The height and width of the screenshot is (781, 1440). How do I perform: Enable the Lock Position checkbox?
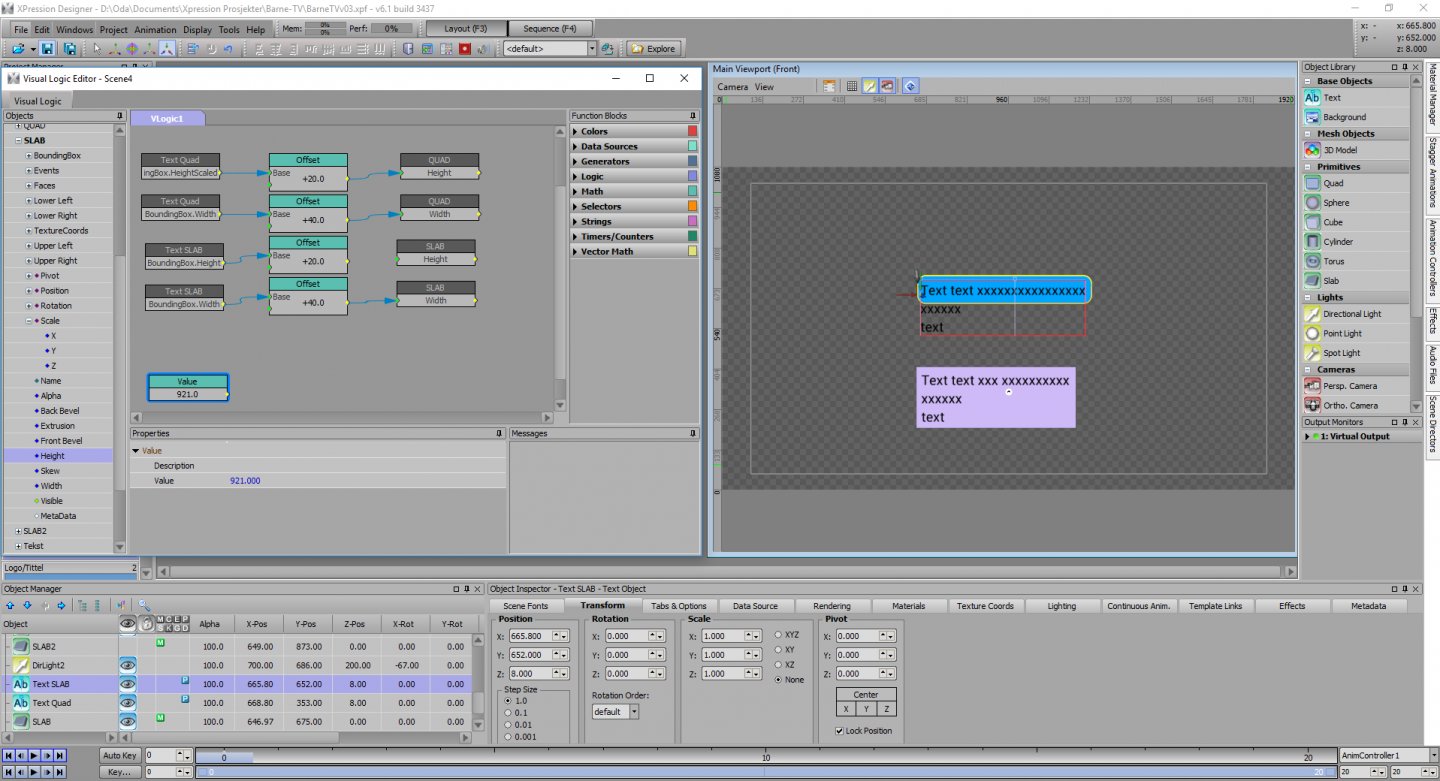coord(839,731)
